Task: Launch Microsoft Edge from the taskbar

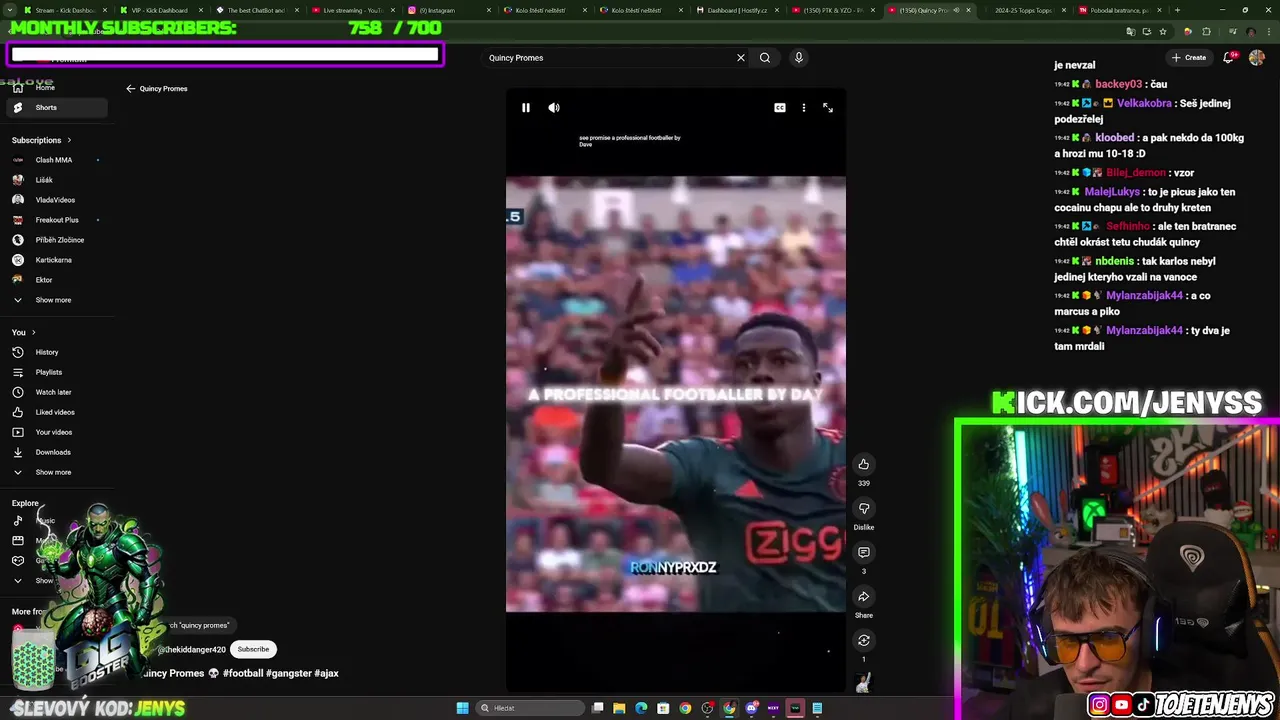Action: (x=641, y=708)
